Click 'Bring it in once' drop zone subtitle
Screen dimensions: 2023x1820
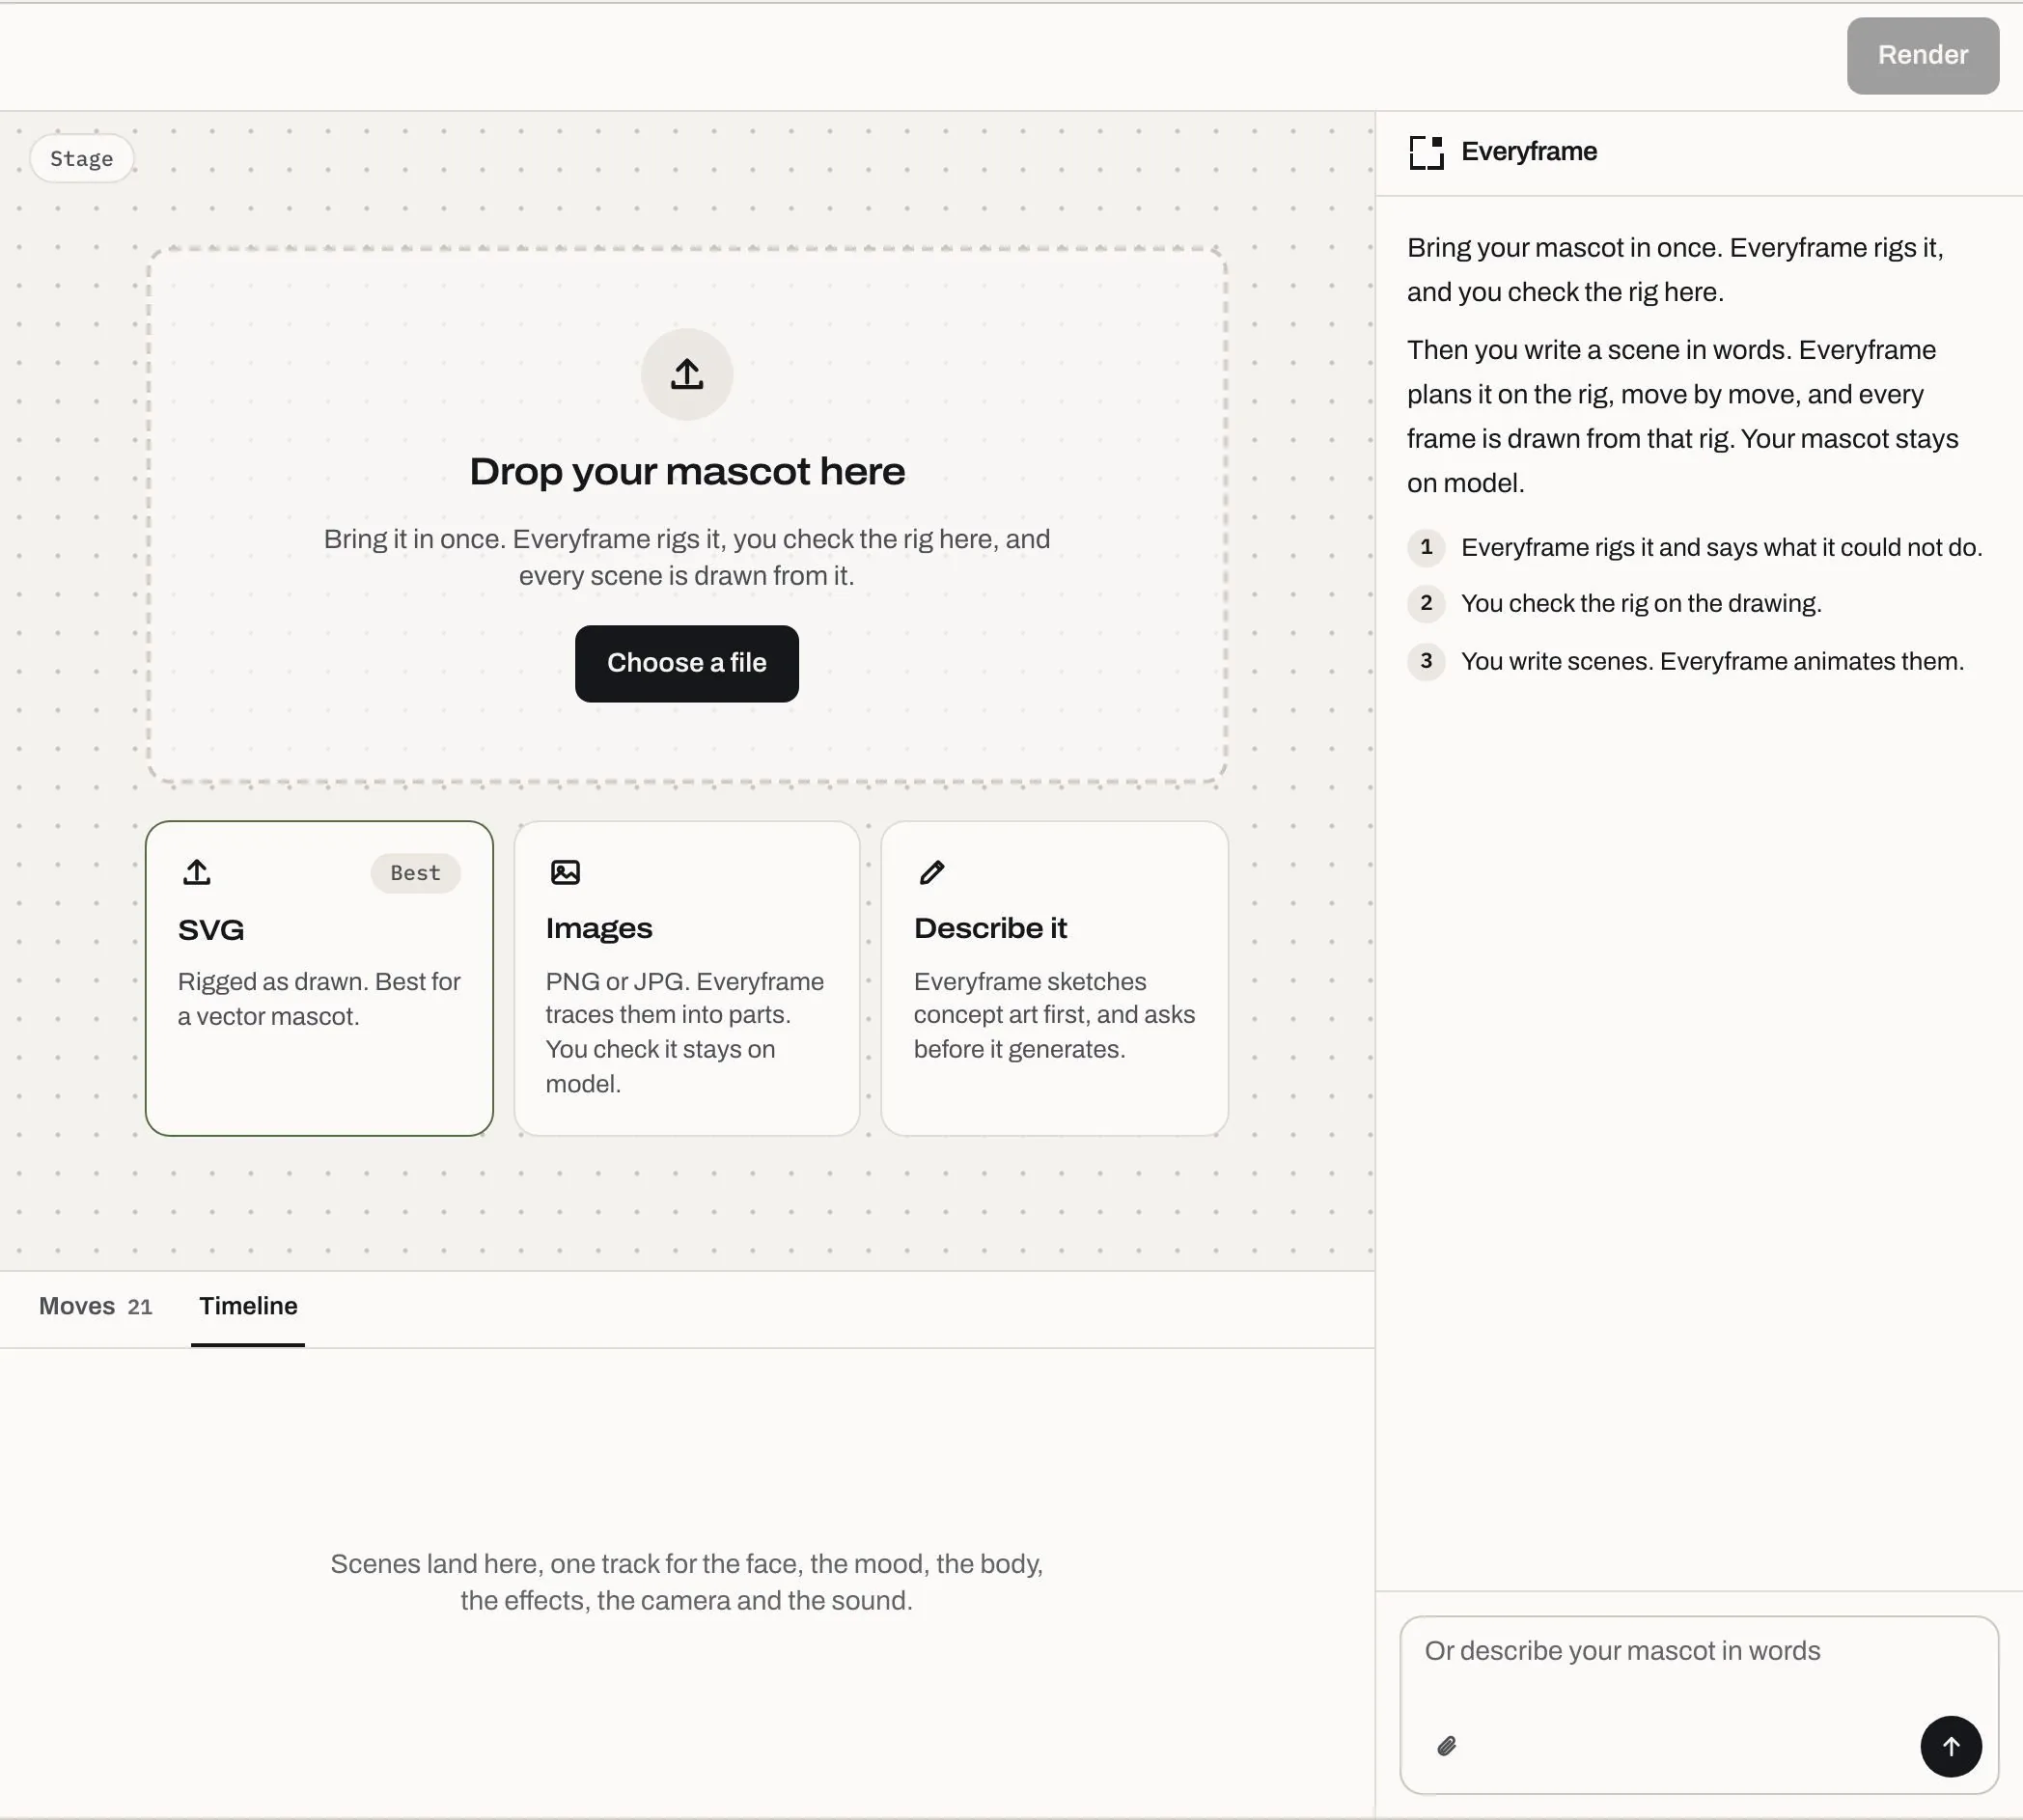(687, 557)
